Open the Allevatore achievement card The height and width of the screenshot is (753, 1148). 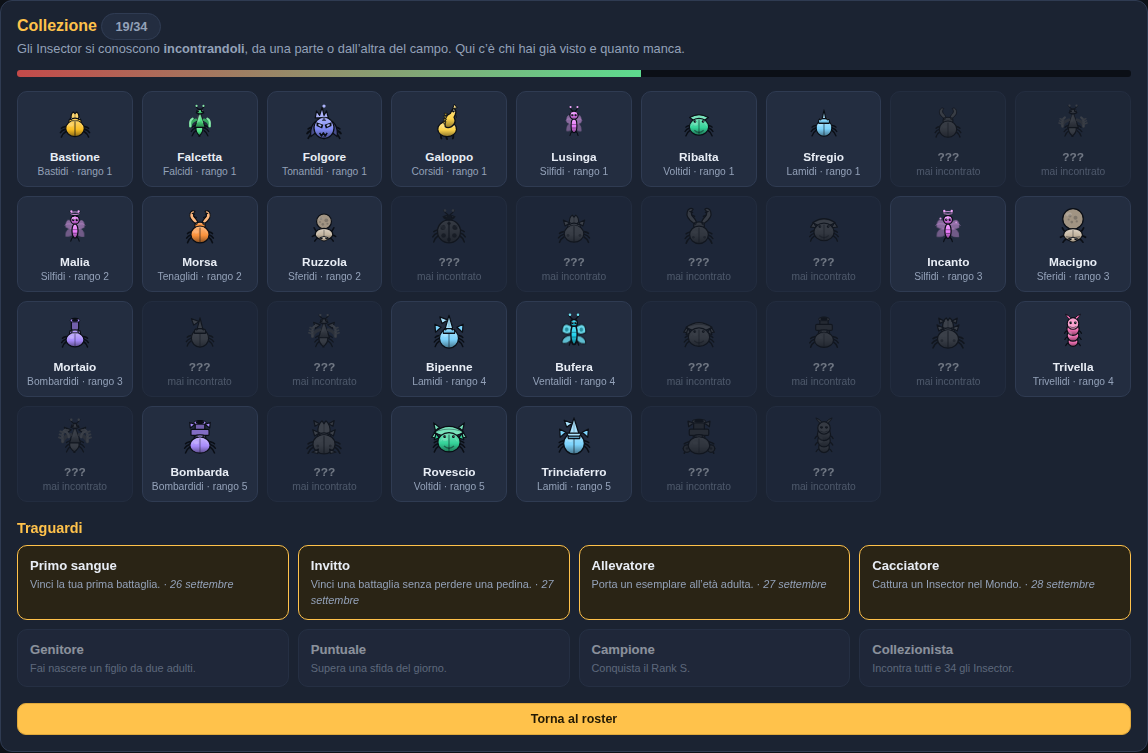(x=714, y=582)
